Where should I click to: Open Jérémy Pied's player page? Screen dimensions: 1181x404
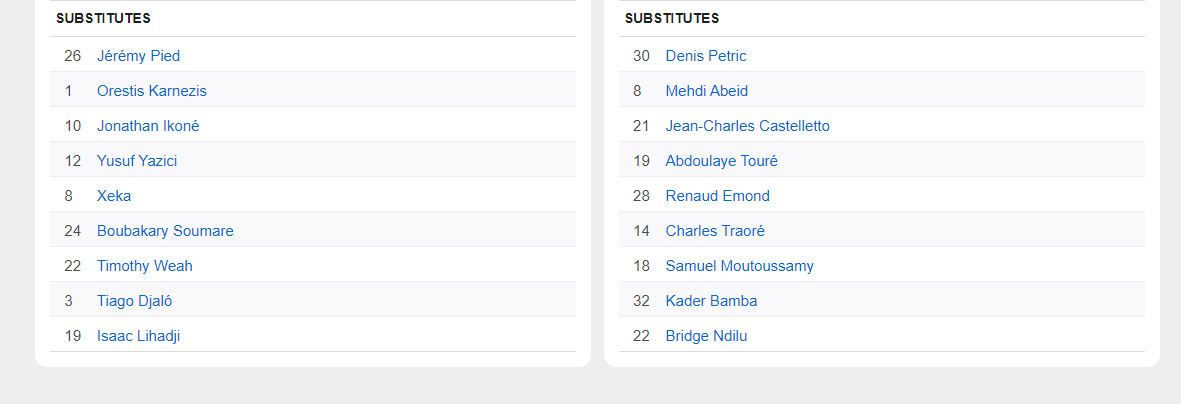click(x=138, y=56)
